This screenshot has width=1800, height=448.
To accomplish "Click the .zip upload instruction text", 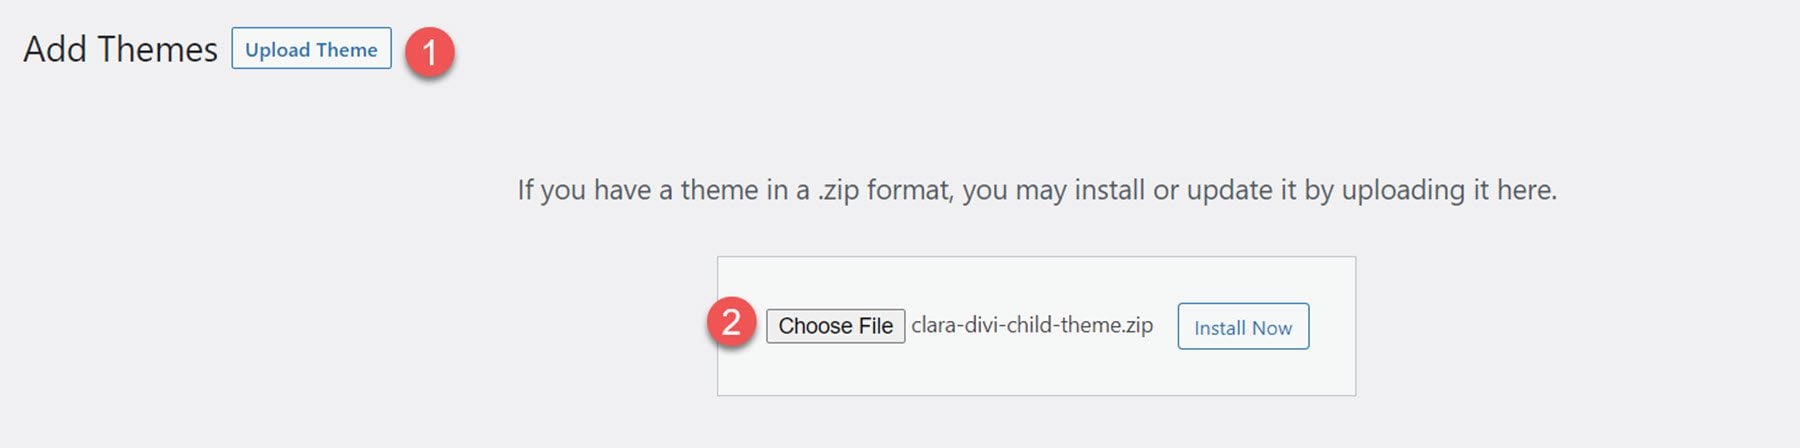I will tap(1037, 190).
